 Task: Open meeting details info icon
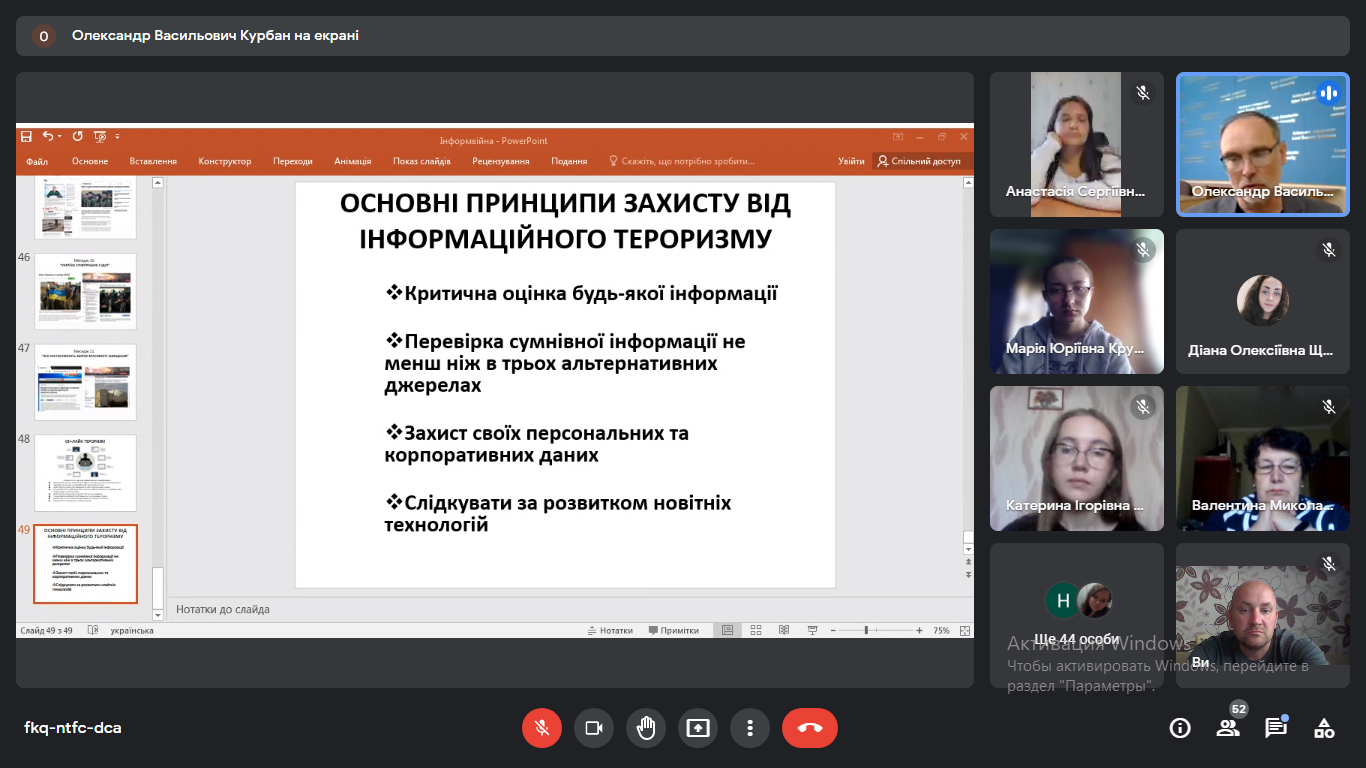coord(1180,728)
